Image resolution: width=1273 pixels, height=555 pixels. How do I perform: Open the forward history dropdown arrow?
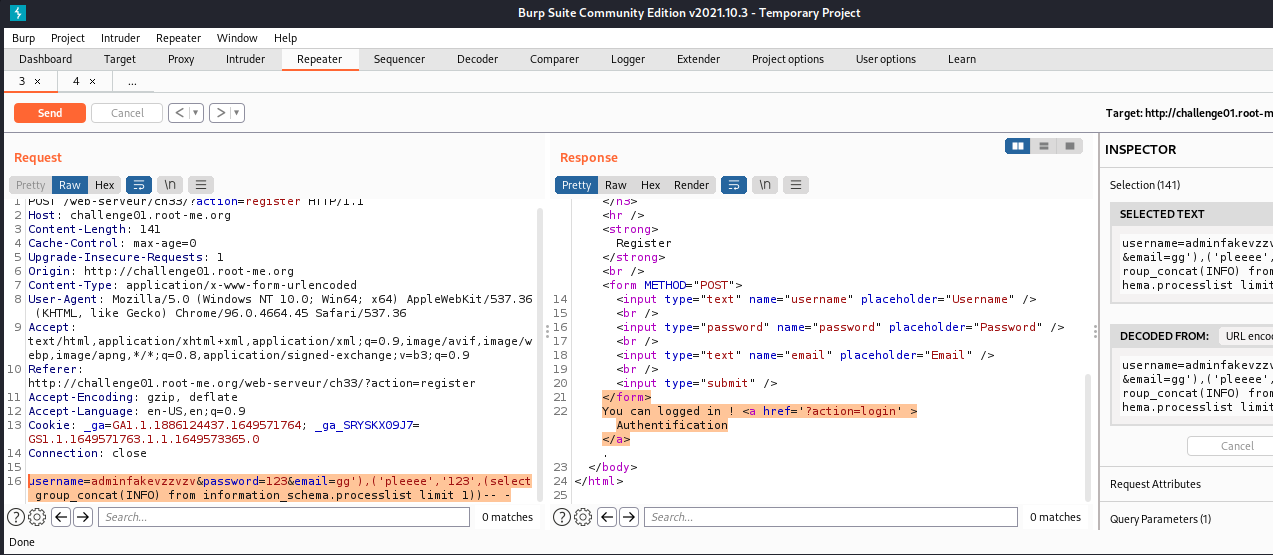point(237,113)
